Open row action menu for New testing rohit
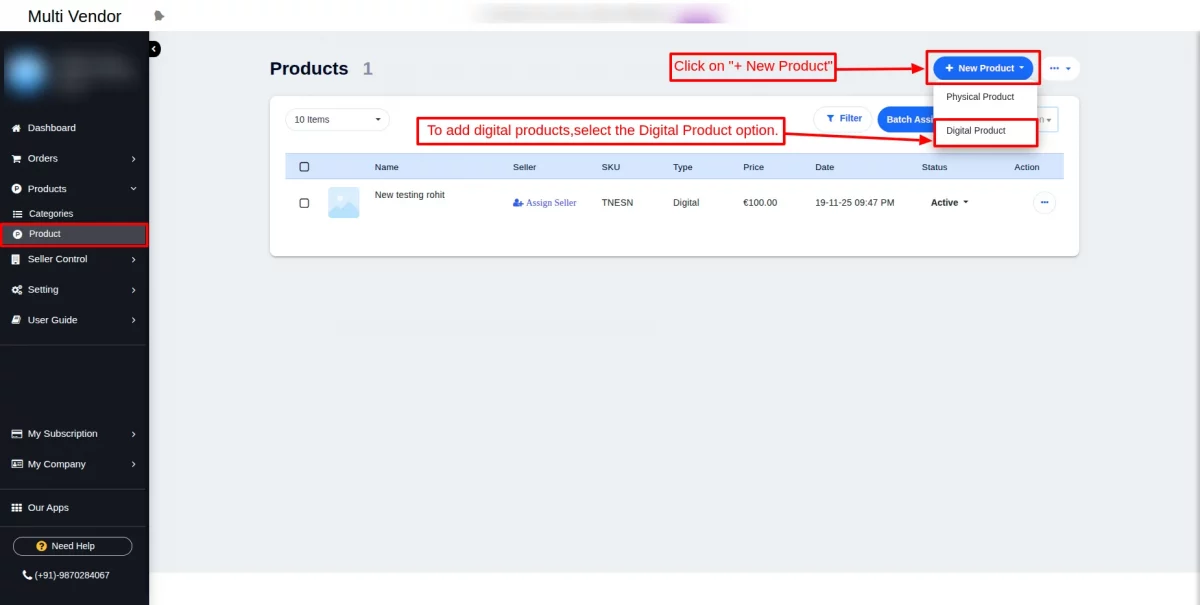Image resolution: width=1200 pixels, height=605 pixels. [x=1044, y=203]
